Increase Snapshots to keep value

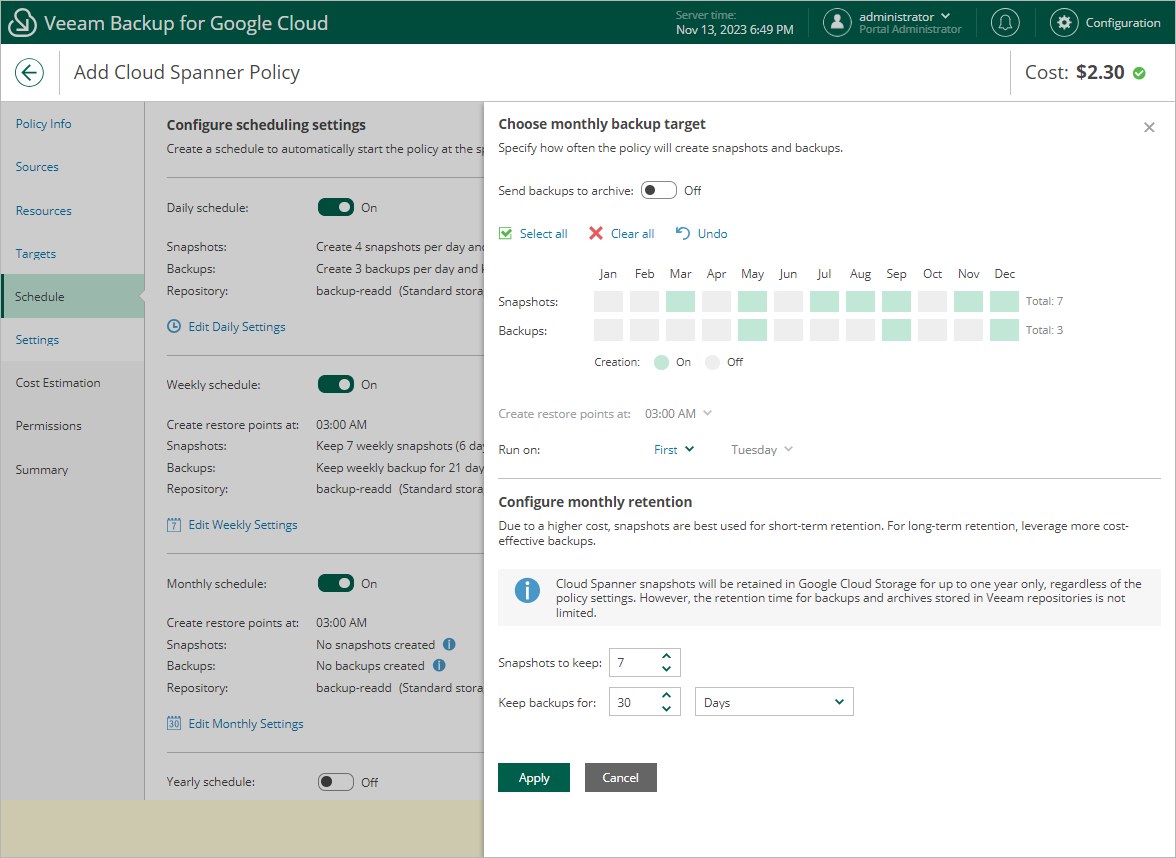(666, 656)
